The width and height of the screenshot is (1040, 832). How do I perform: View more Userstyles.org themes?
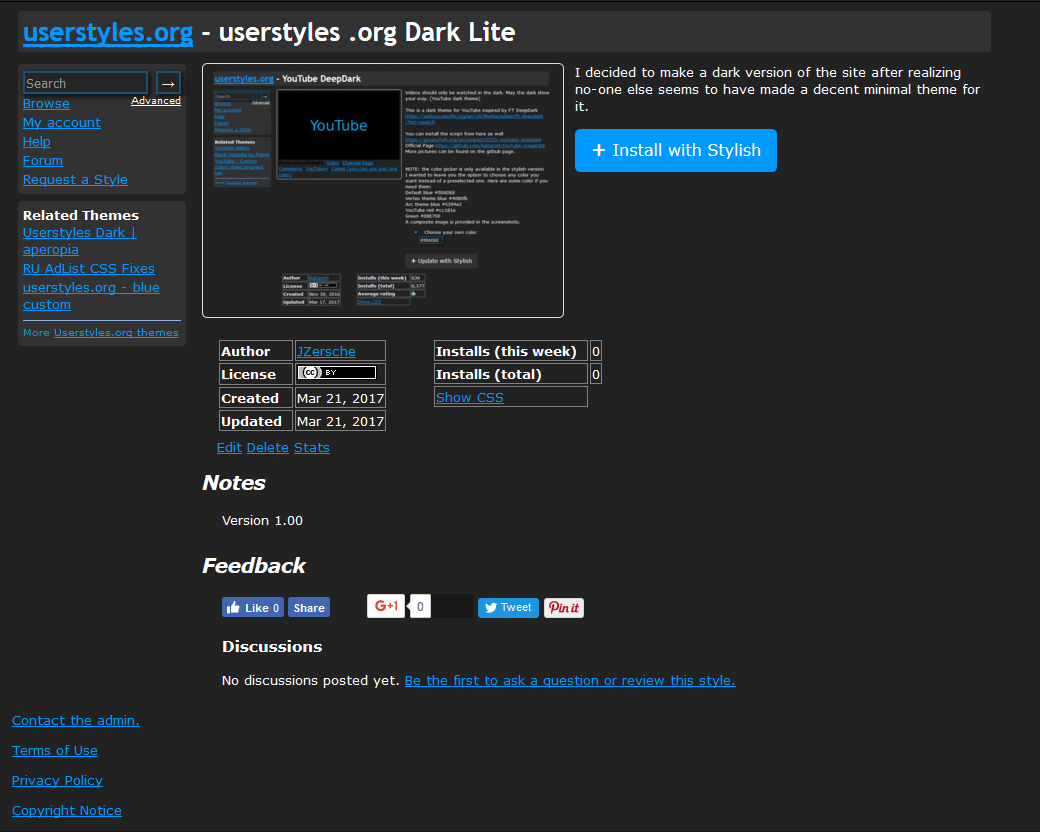tap(116, 332)
